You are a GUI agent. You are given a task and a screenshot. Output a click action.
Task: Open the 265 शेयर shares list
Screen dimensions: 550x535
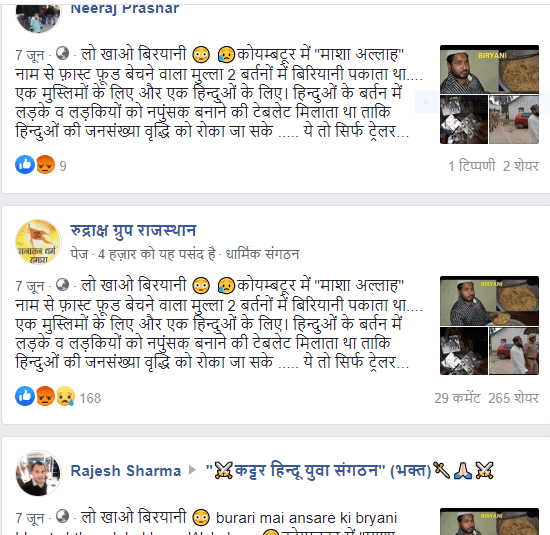pyautogui.click(x=513, y=398)
